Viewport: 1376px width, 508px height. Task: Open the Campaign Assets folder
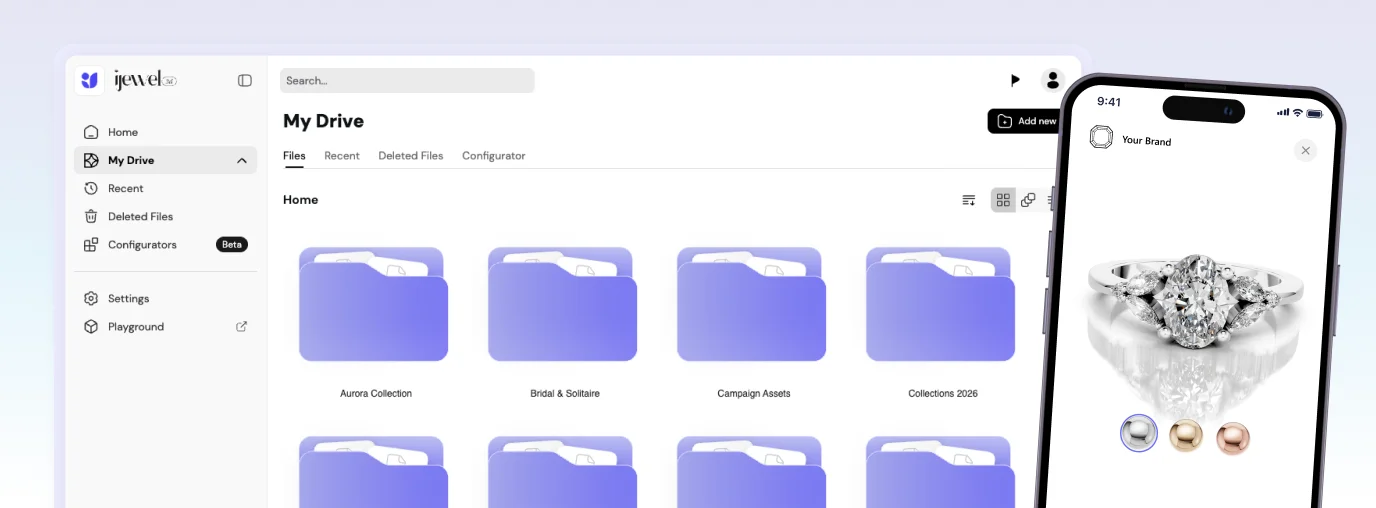click(751, 304)
